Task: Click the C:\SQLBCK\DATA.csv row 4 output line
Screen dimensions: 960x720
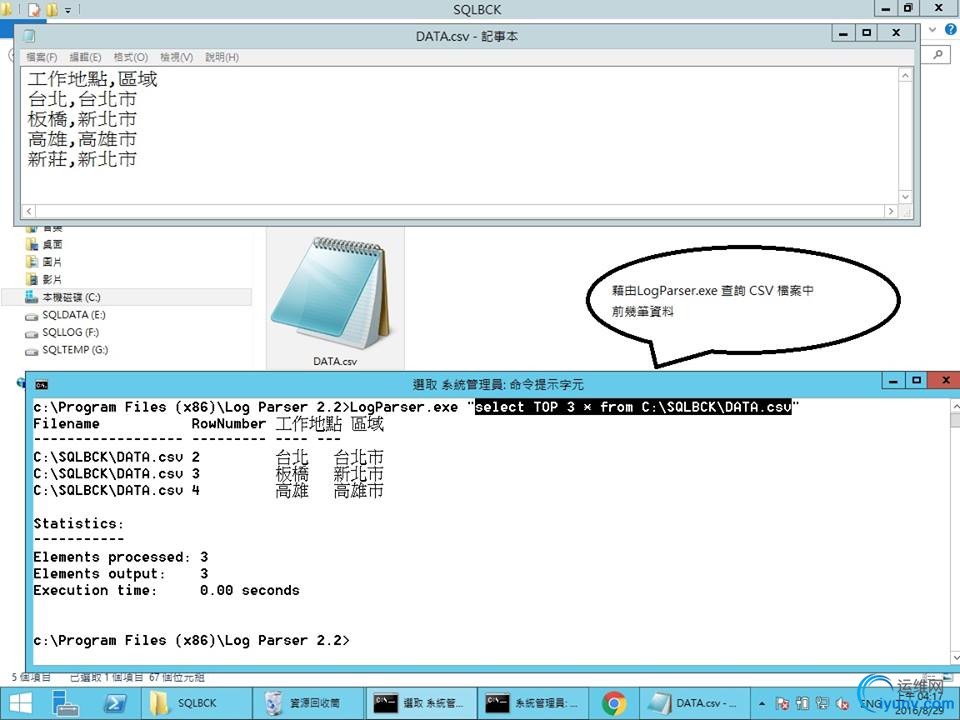Action: 208,490
